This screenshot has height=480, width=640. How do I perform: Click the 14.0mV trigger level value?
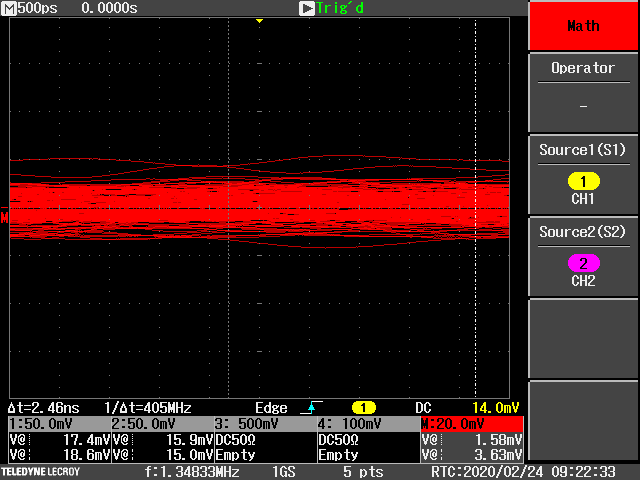coord(496,407)
